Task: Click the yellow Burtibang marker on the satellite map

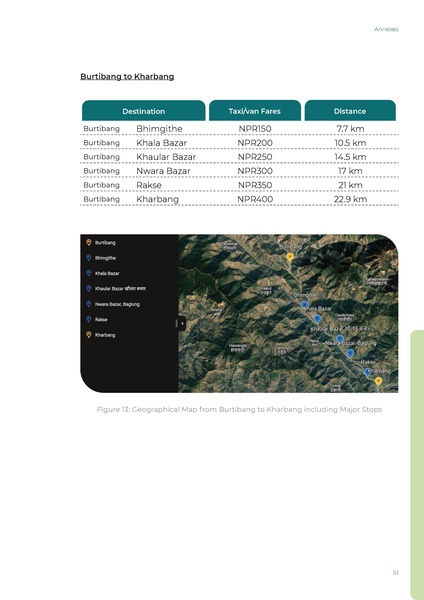Action: (290, 257)
